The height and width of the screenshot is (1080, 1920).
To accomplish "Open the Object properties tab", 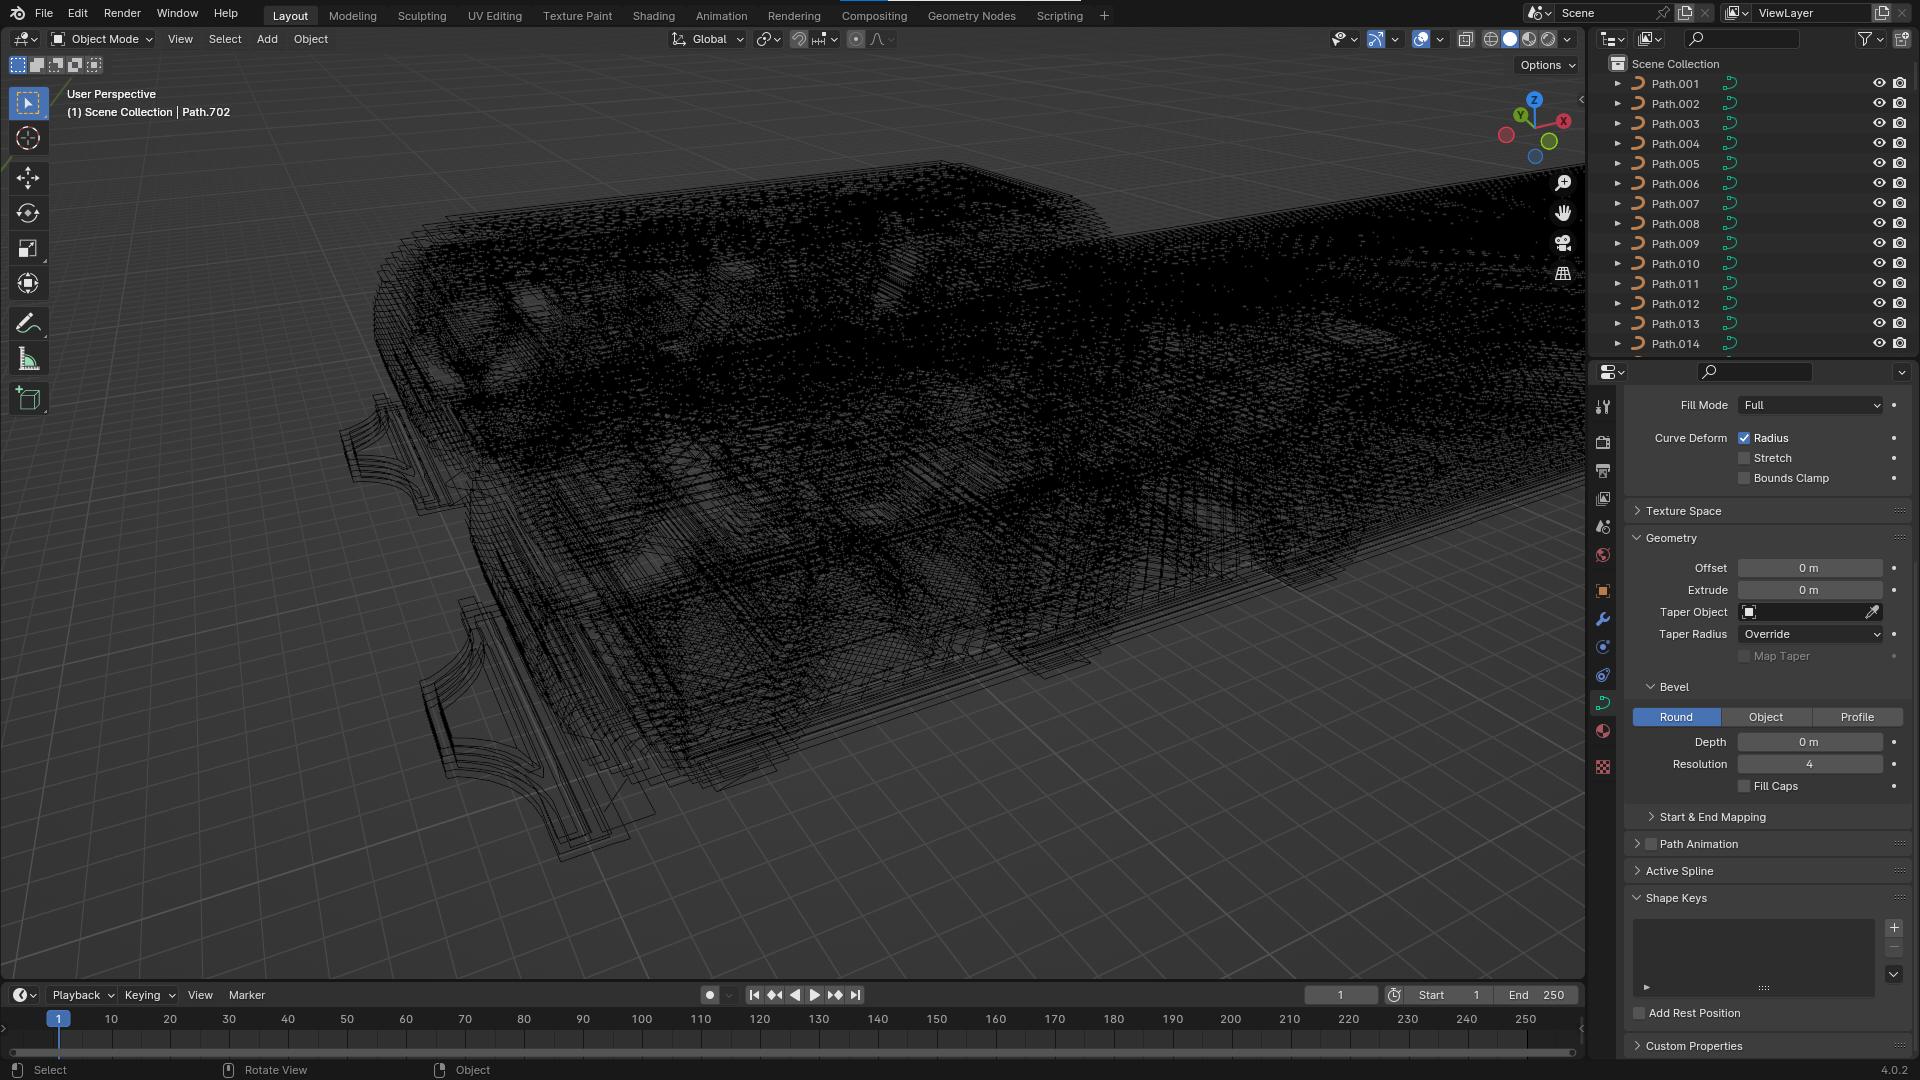I will (x=1603, y=591).
